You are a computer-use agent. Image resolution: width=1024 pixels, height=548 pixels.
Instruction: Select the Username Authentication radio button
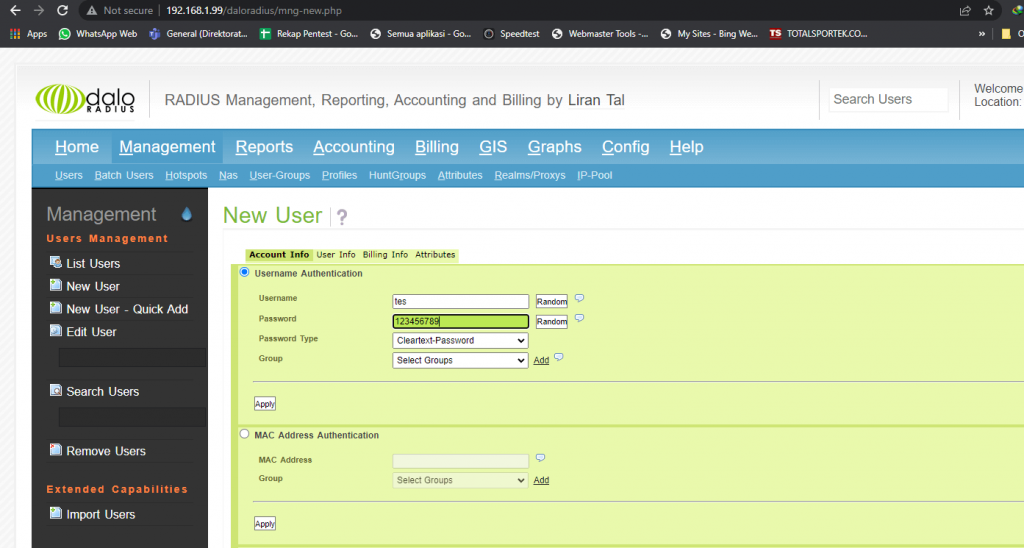pos(244,272)
